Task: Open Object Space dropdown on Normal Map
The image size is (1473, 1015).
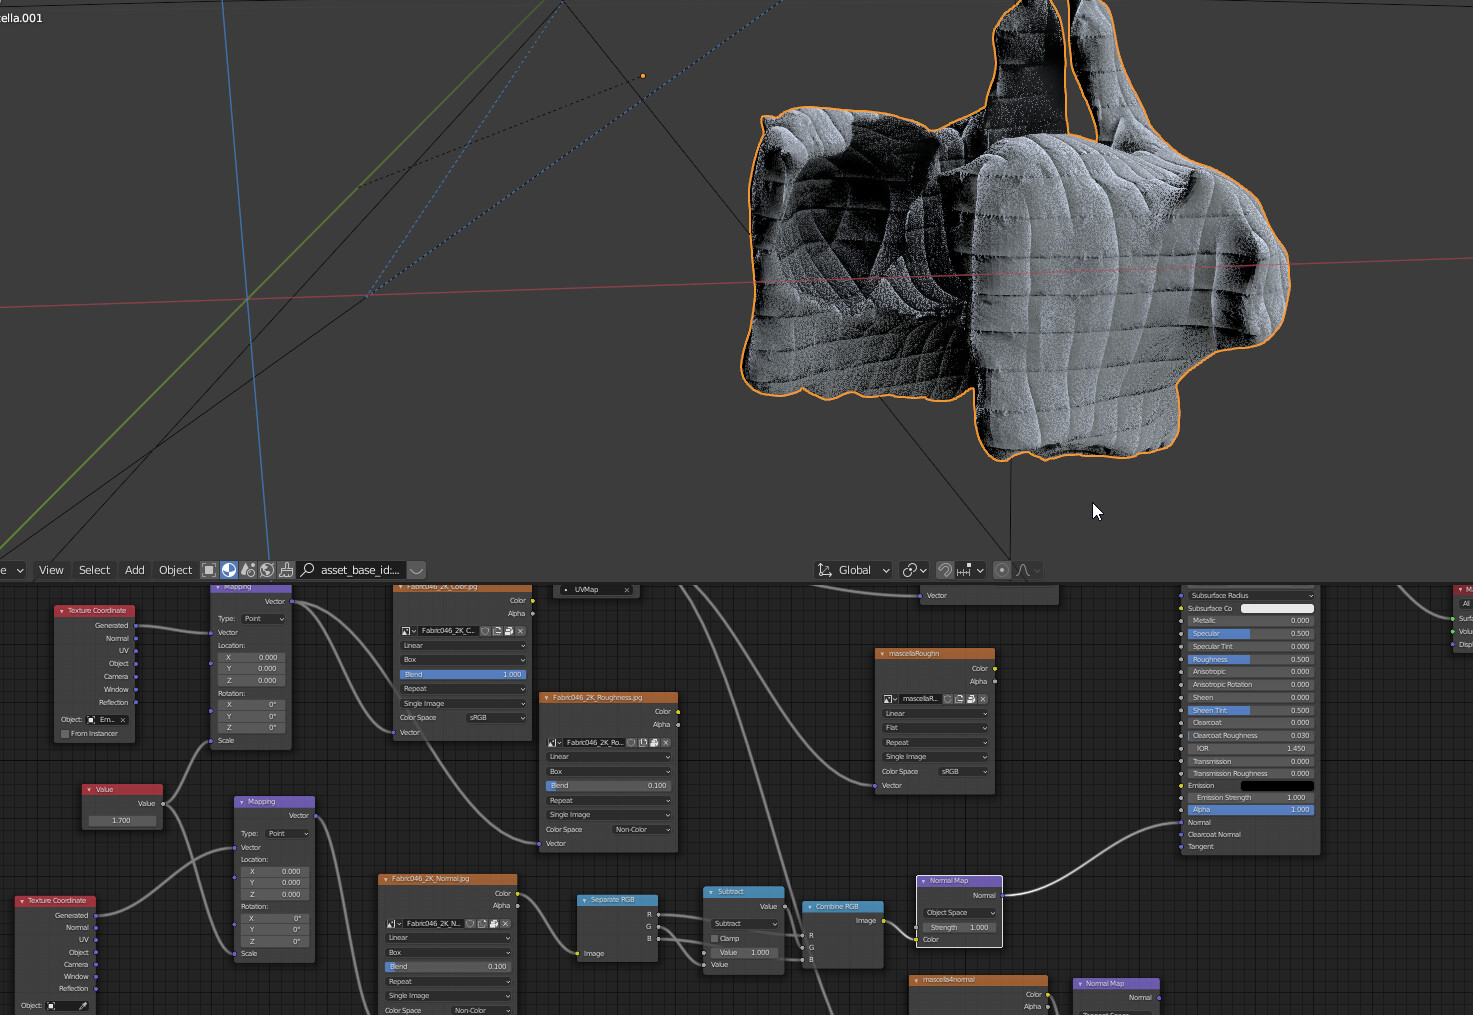Action: click(960, 913)
